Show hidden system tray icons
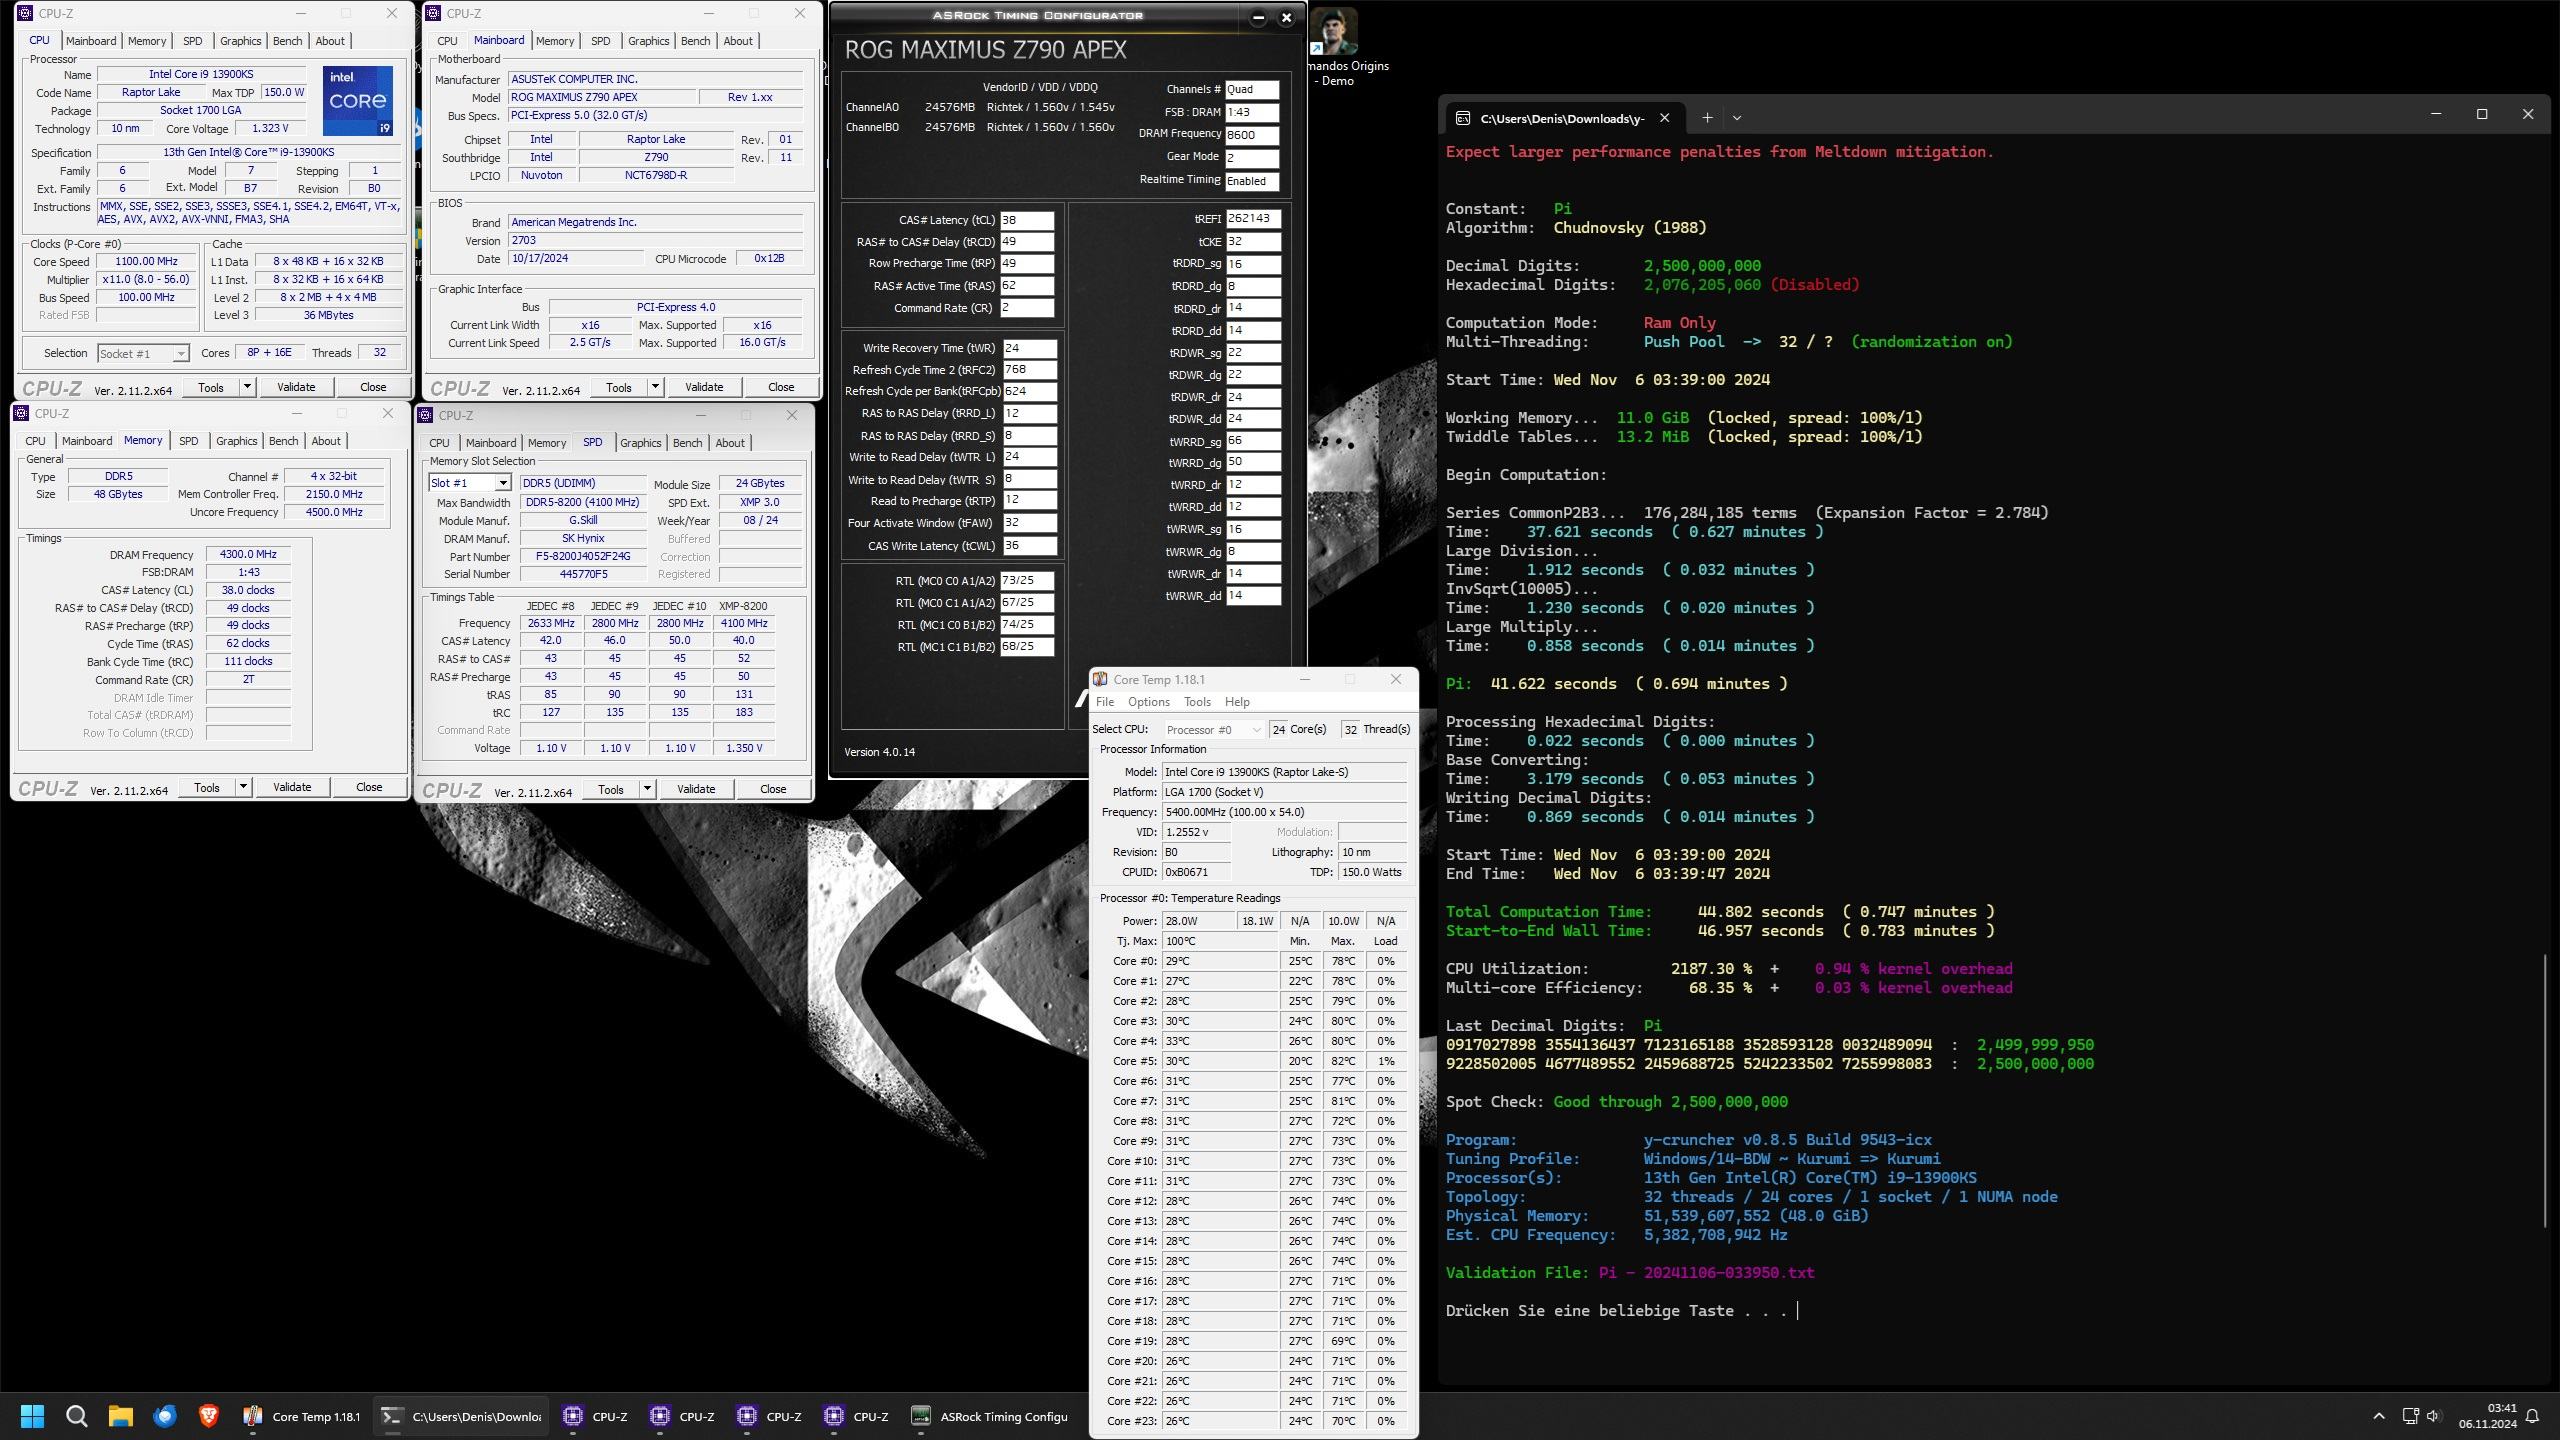2560x1440 pixels. 2379,1416
